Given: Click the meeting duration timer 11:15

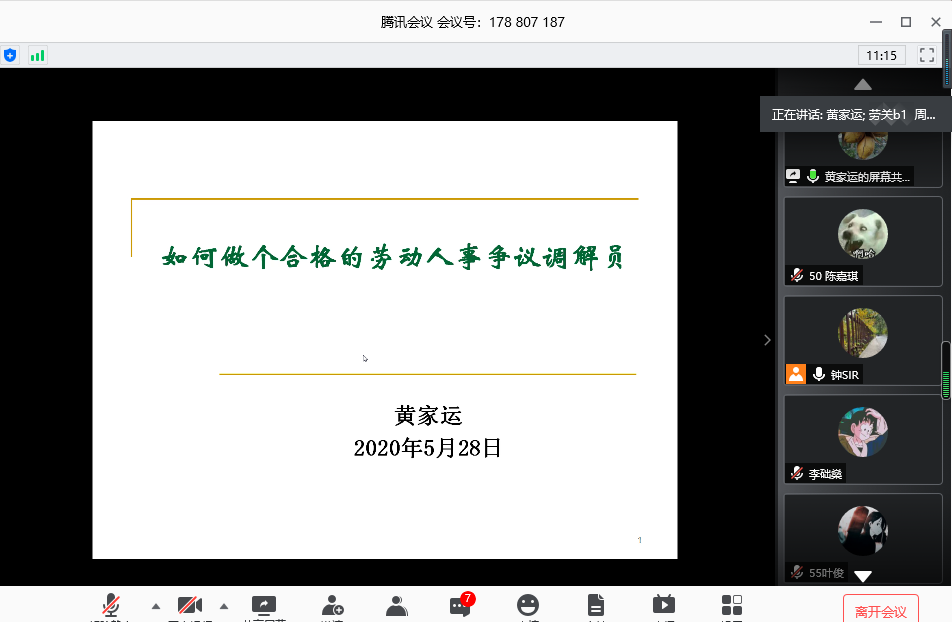Looking at the screenshot, I should (x=881, y=55).
